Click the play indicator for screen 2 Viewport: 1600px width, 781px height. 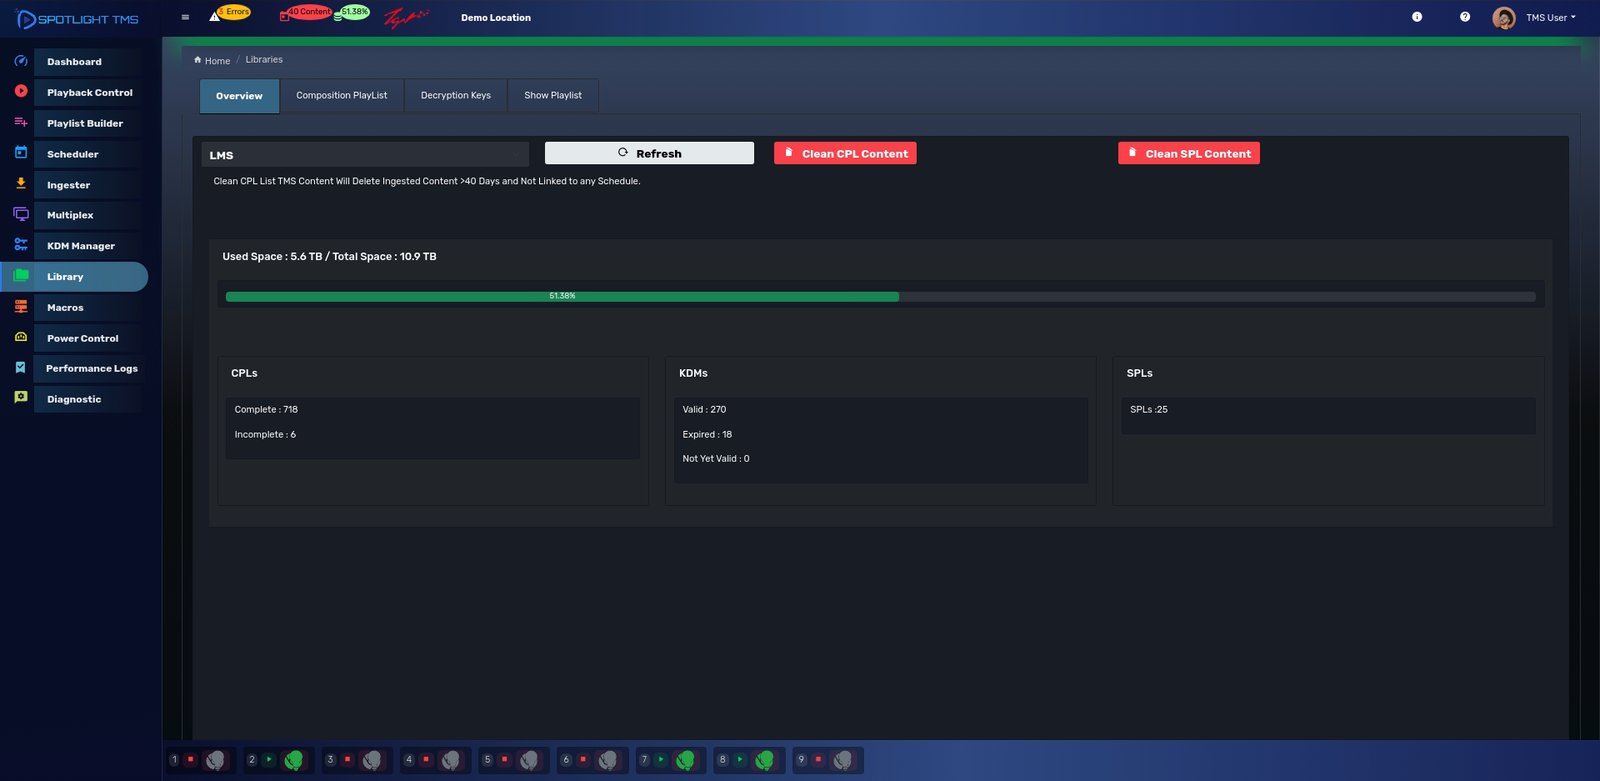[269, 760]
